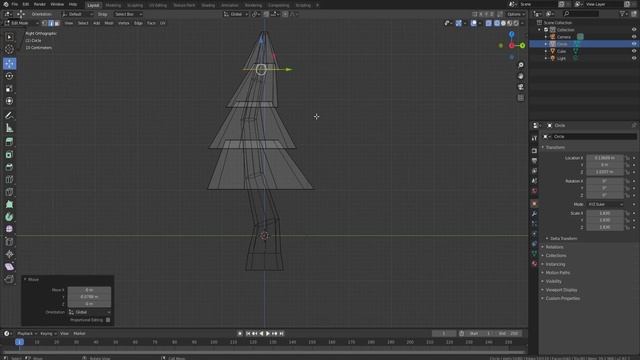The image size is (640, 360).
Task: Open the Keying popover in timeline
Action: (48, 333)
